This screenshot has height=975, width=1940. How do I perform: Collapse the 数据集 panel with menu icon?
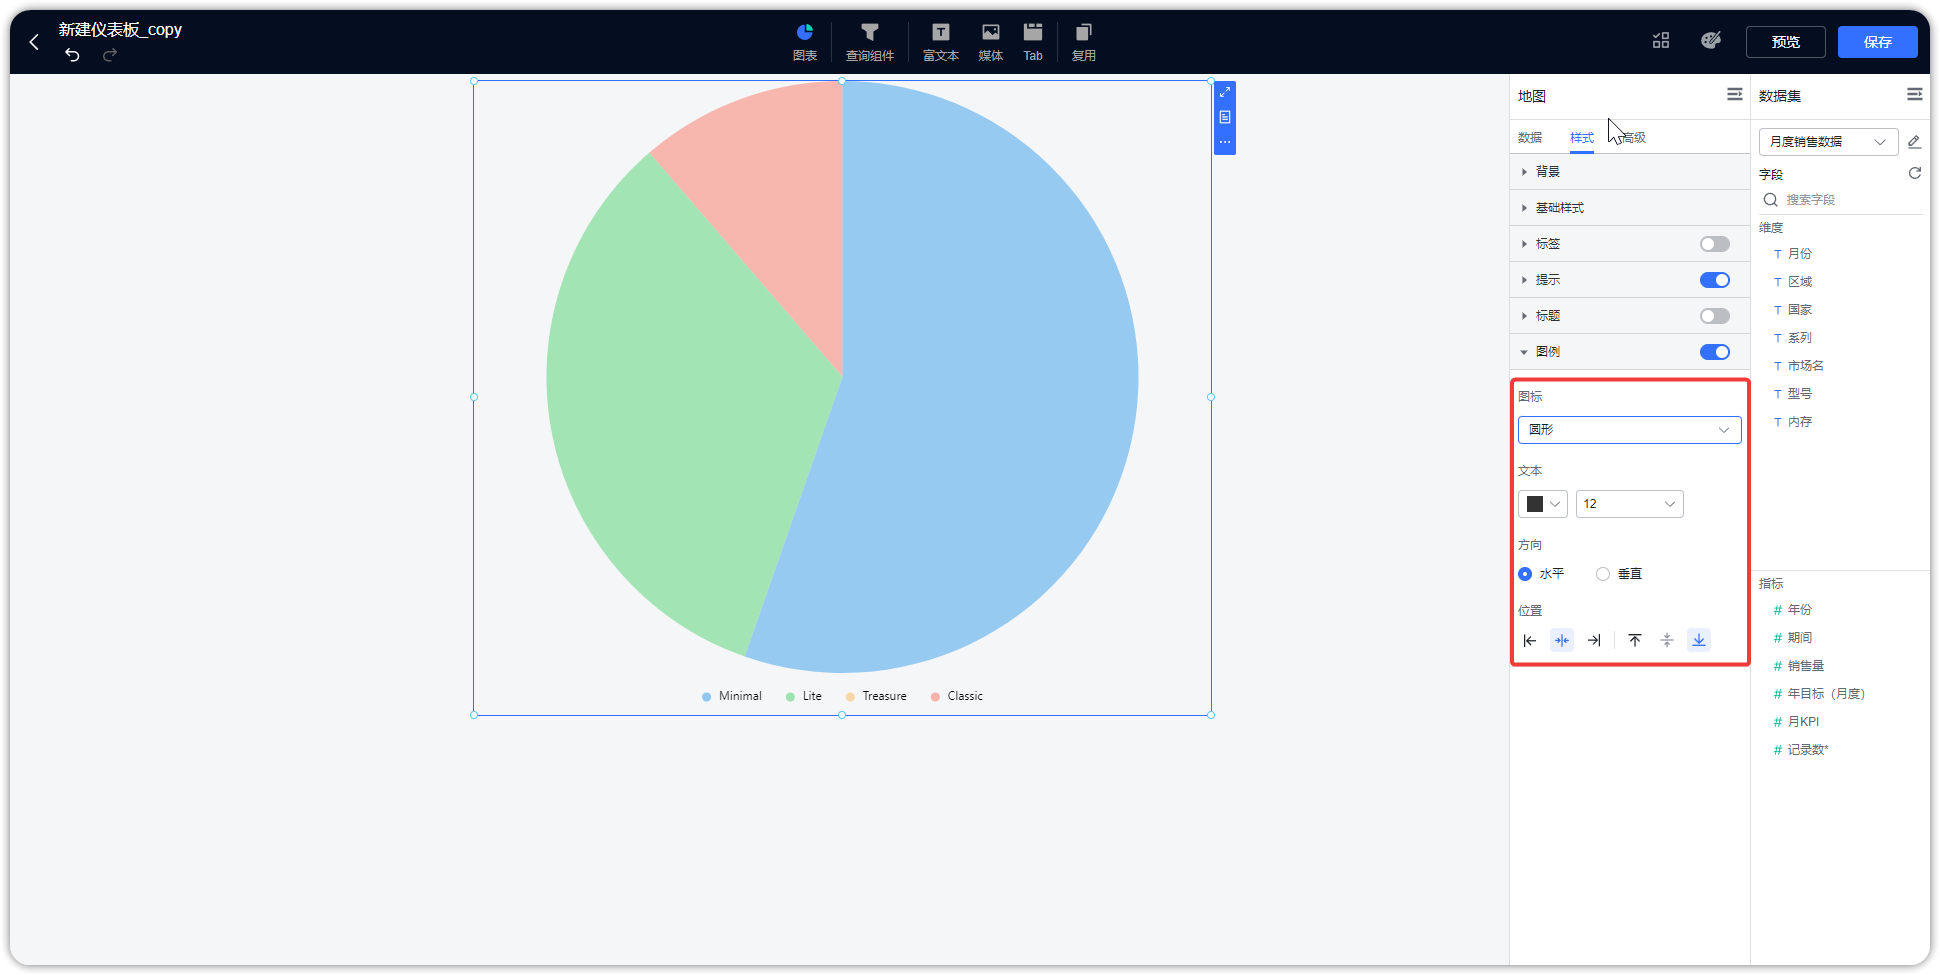[1915, 94]
